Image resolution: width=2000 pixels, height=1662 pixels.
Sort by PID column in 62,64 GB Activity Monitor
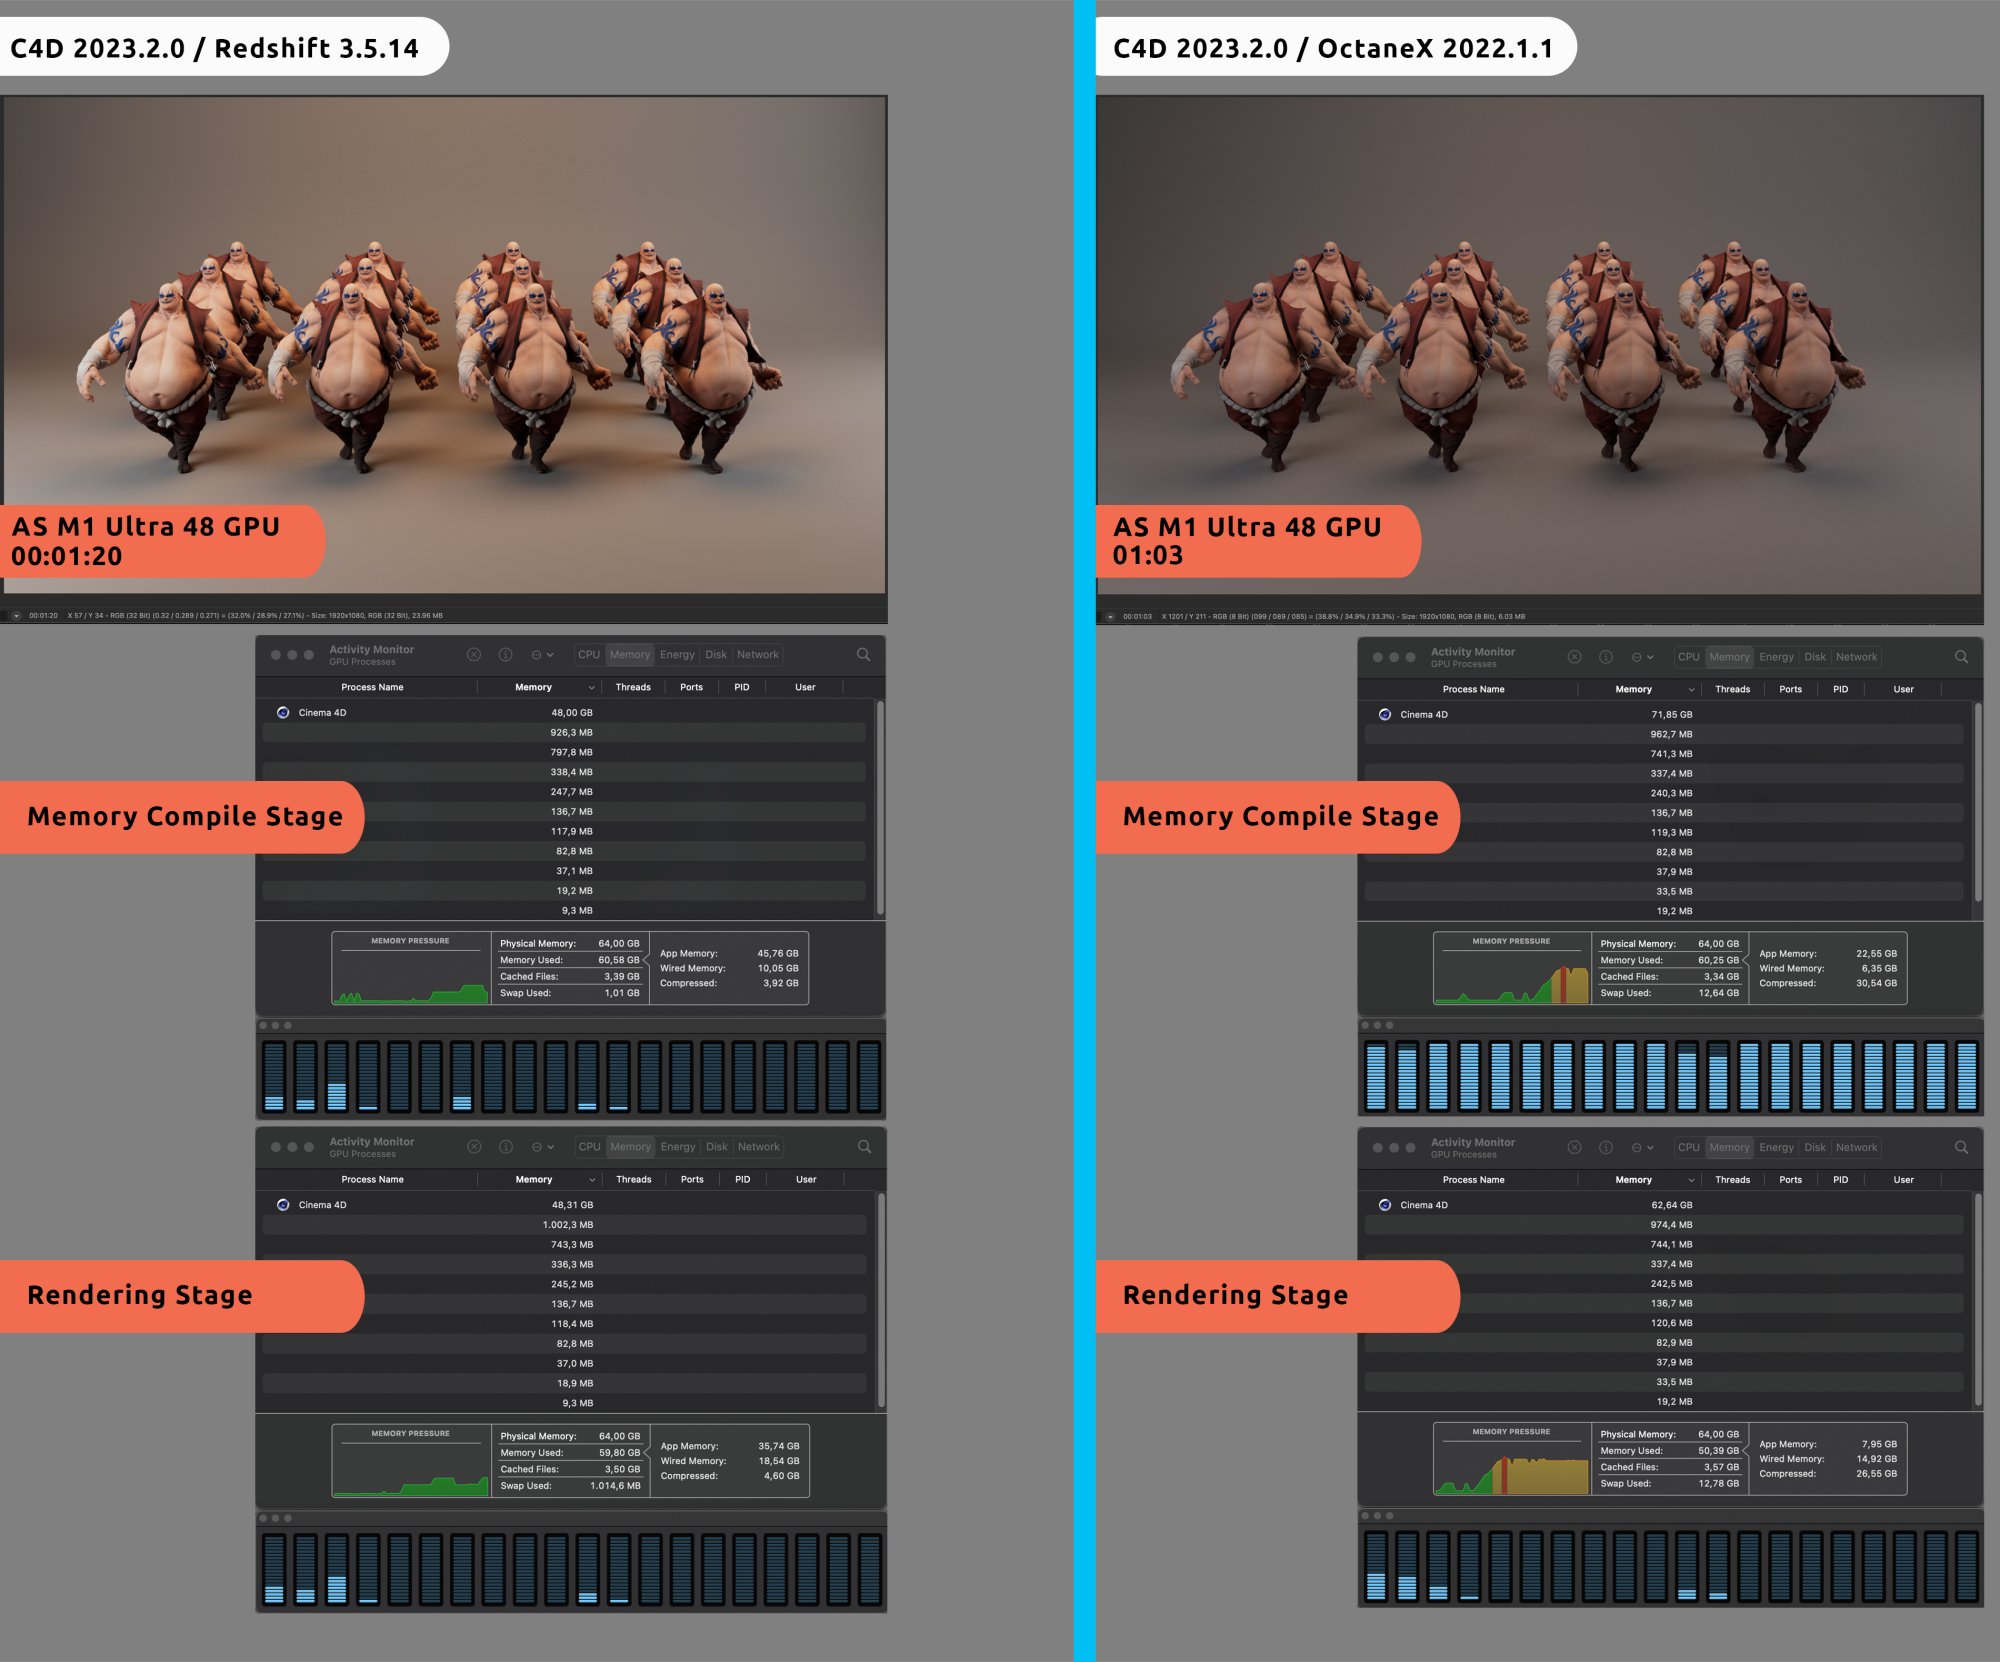(1840, 1180)
